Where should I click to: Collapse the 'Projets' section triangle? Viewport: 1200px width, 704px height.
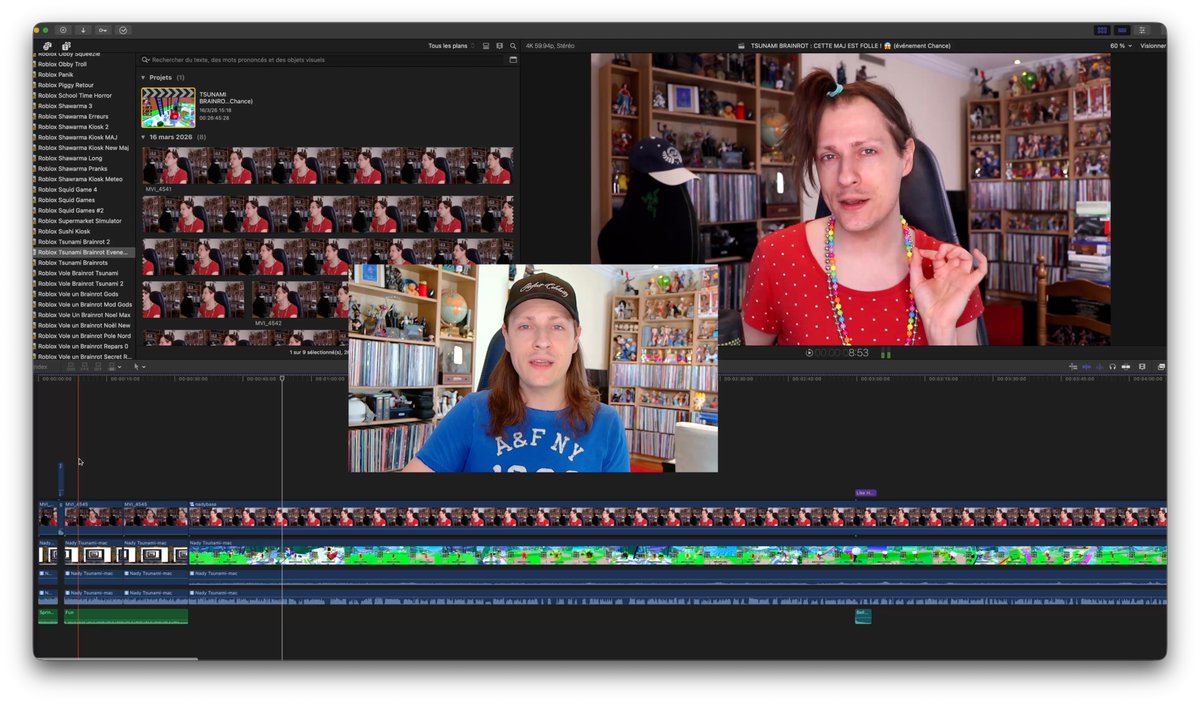(143, 77)
